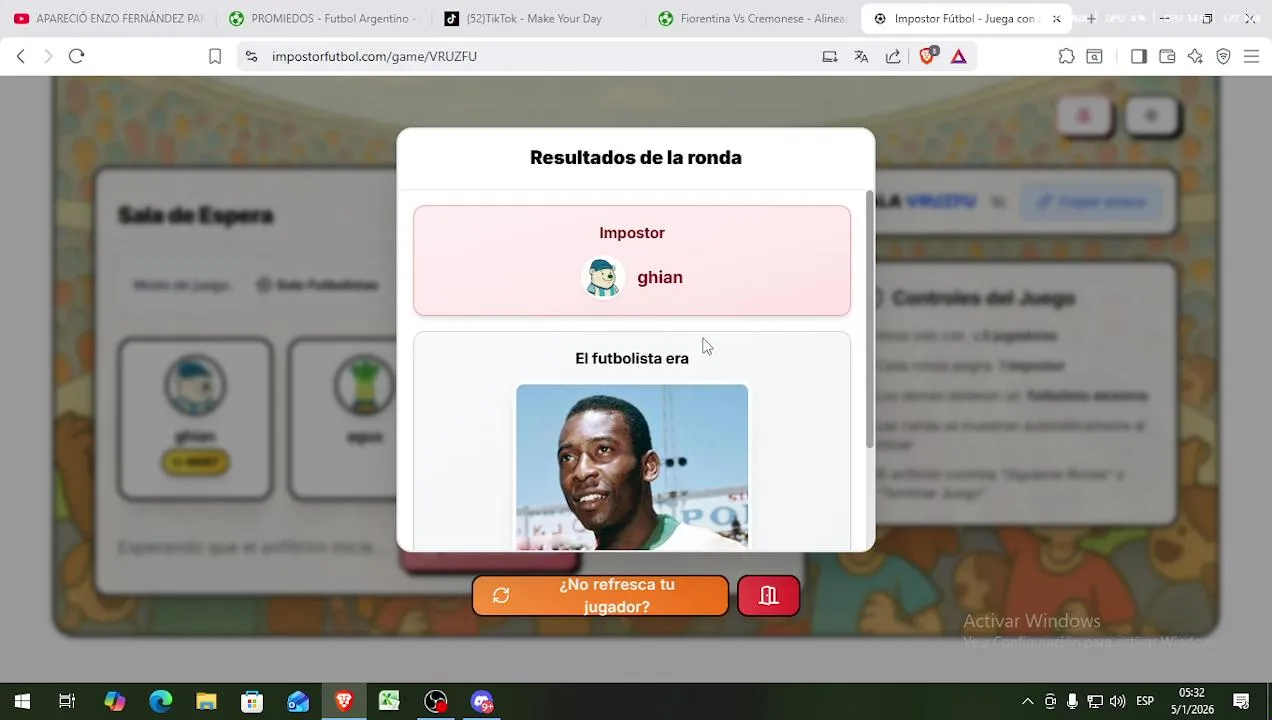Close the Impostor Fútbol tab
Screen dimensions: 1272x720
(1056, 18)
